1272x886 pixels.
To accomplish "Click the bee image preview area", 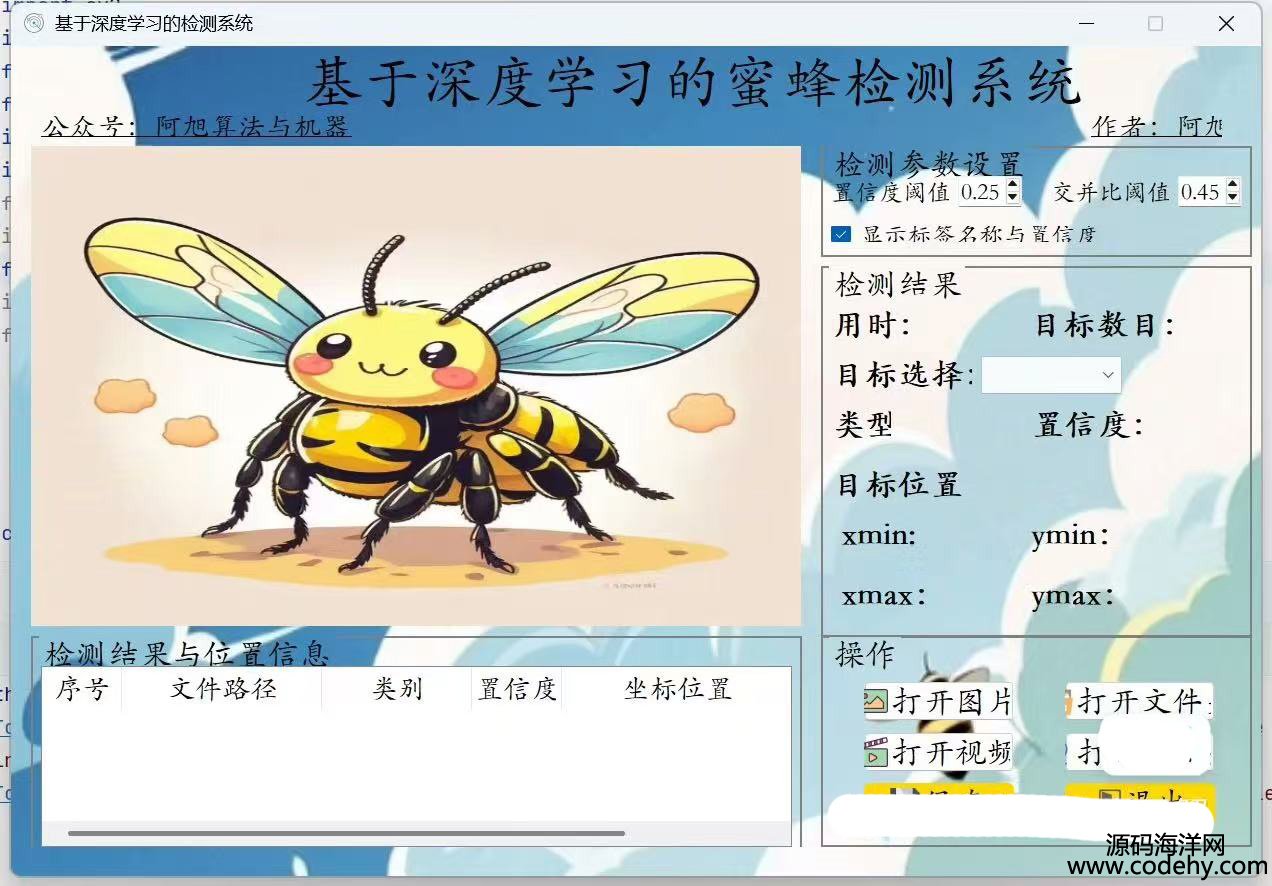I will click(x=416, y=386).
